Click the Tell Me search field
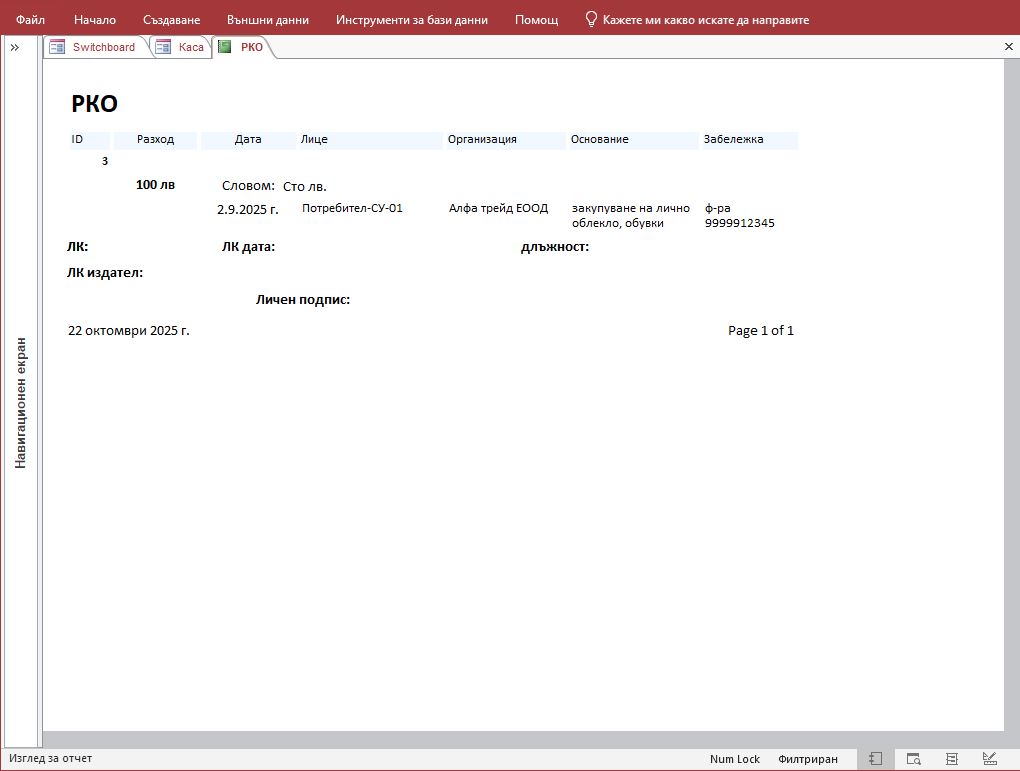Screen dimensions: 1020x771 (x=705, y=19)
